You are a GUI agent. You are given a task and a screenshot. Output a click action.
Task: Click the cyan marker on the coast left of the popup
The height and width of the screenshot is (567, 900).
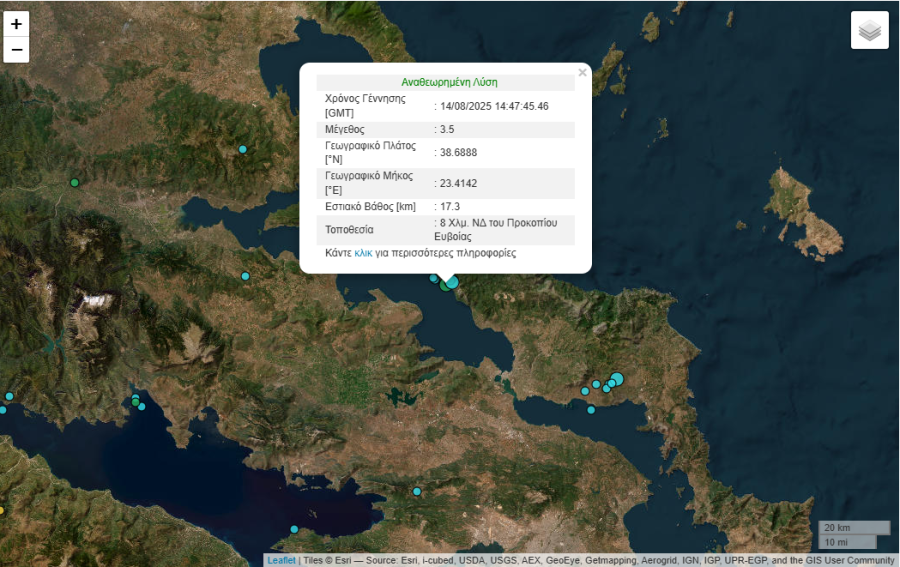point(245,276)
